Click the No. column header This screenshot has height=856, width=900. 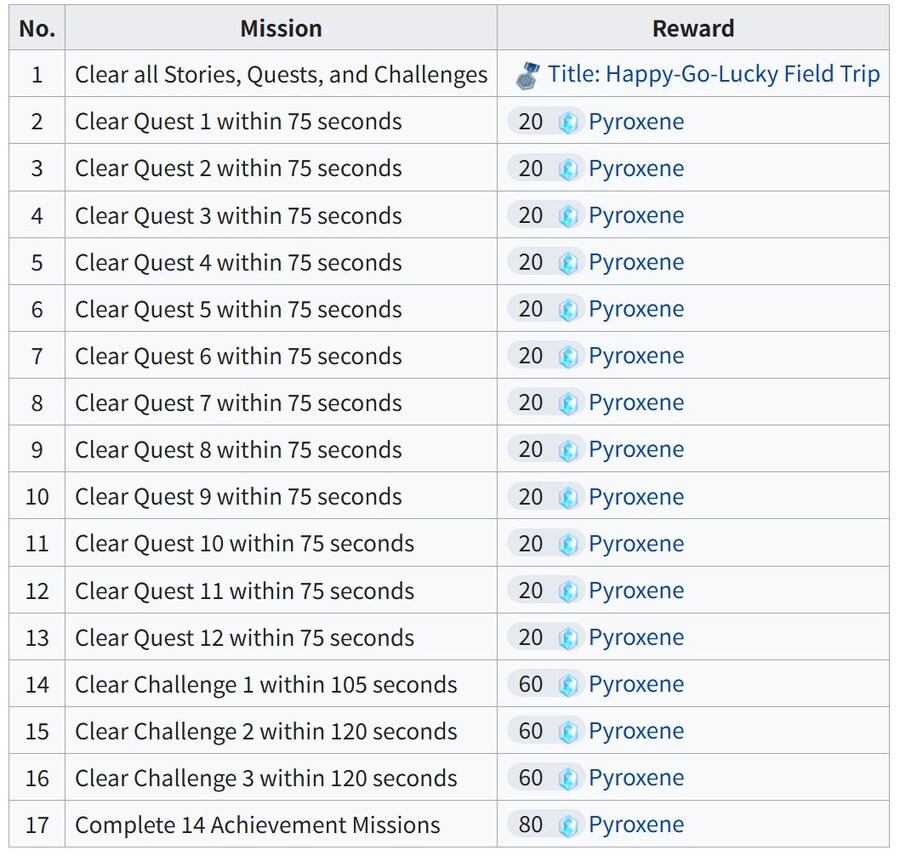pos(37,28)
